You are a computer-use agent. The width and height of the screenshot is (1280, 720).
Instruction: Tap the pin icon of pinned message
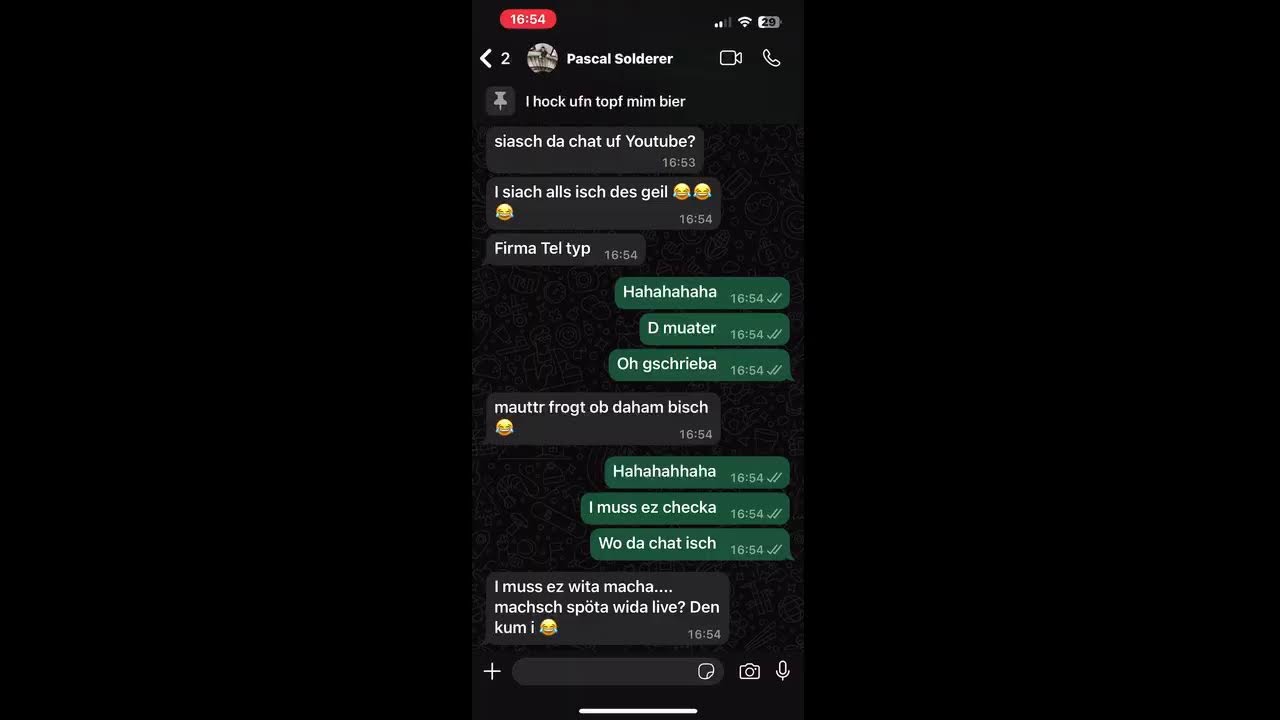tap(501, 101)
